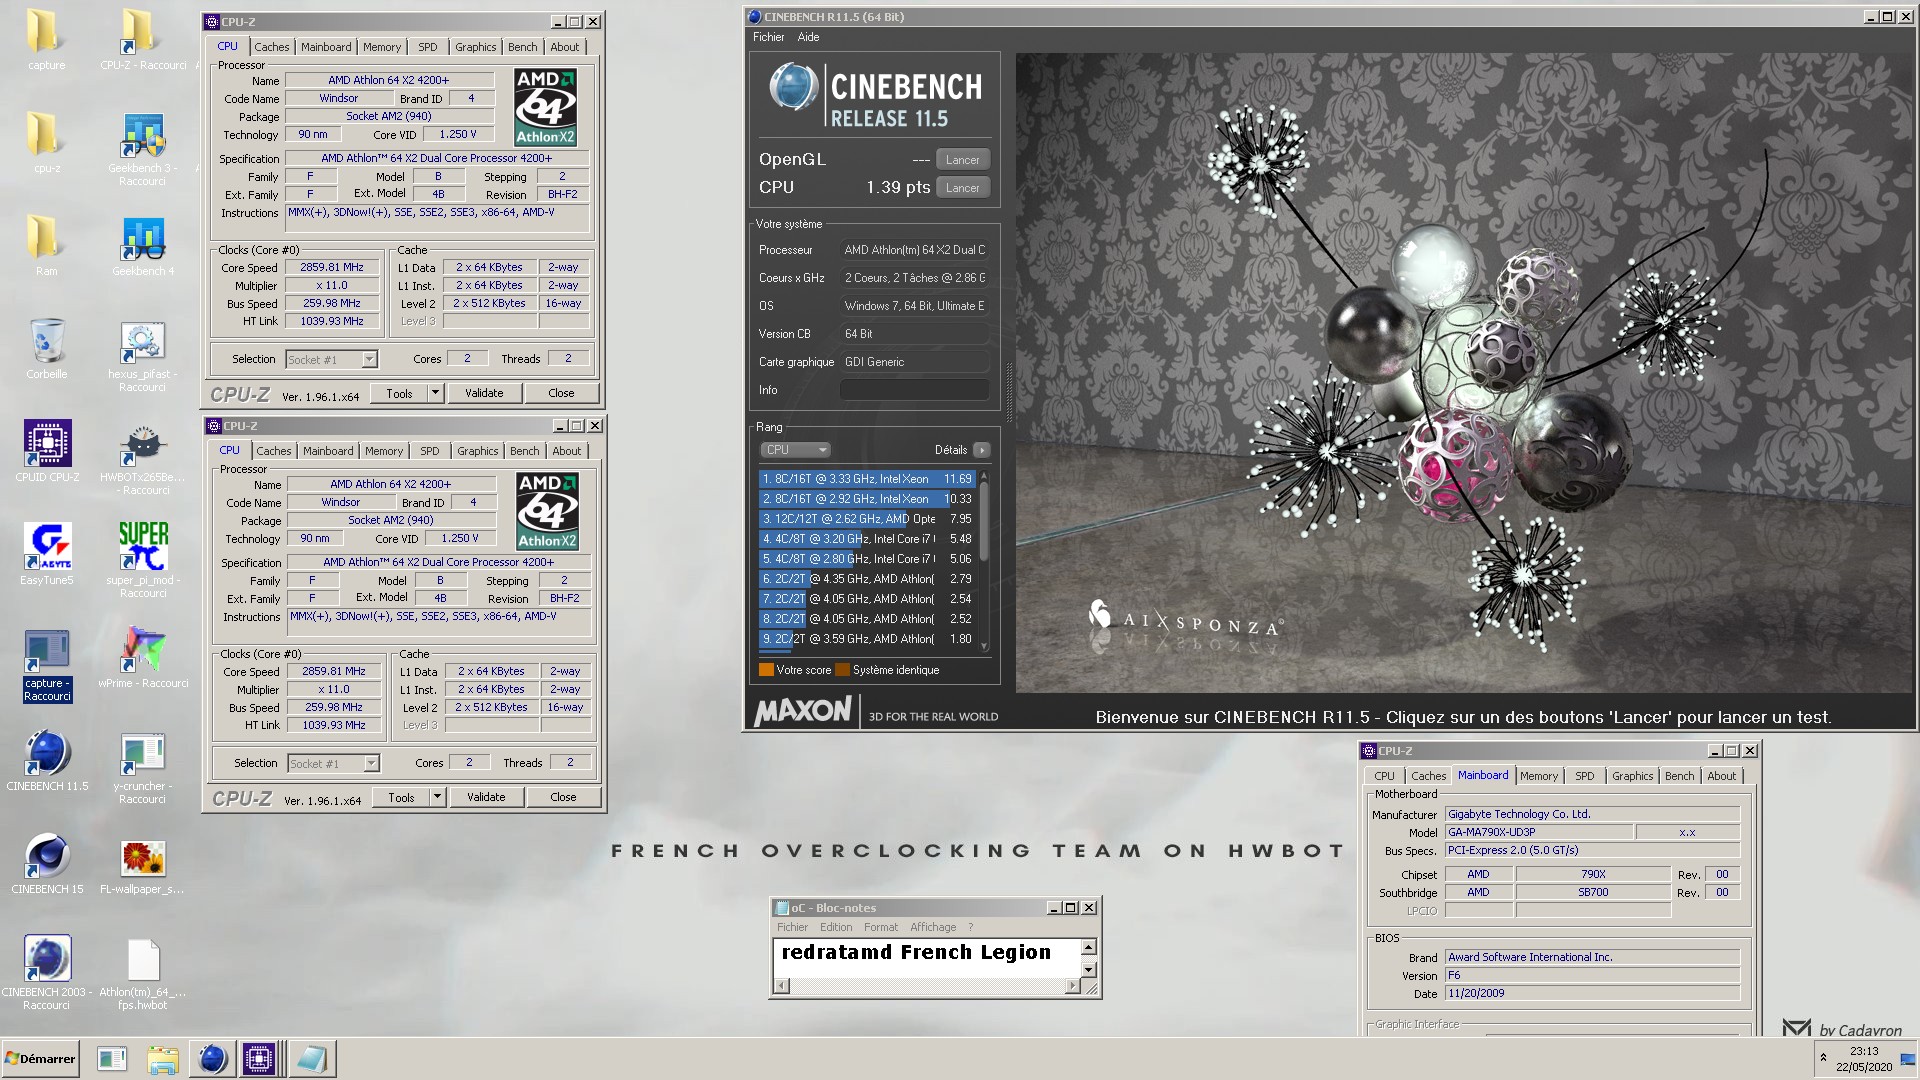Open the Aide menu in Cinebench

tap(808, 37)
